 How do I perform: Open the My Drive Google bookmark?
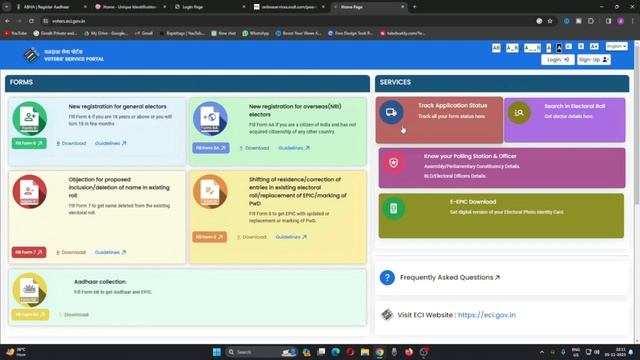(106, 33)
